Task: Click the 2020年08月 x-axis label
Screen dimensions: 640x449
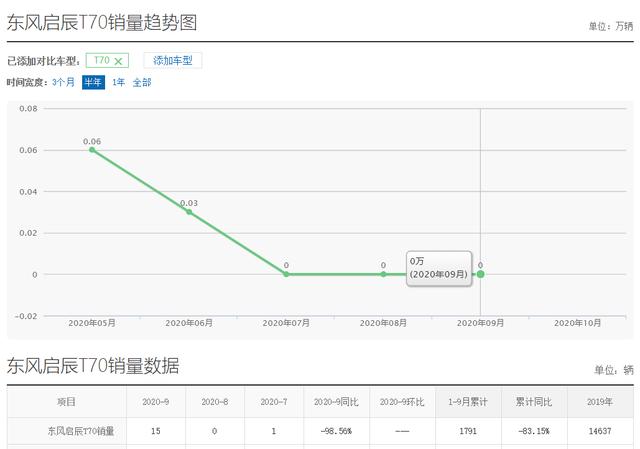Action: (383, 323)
